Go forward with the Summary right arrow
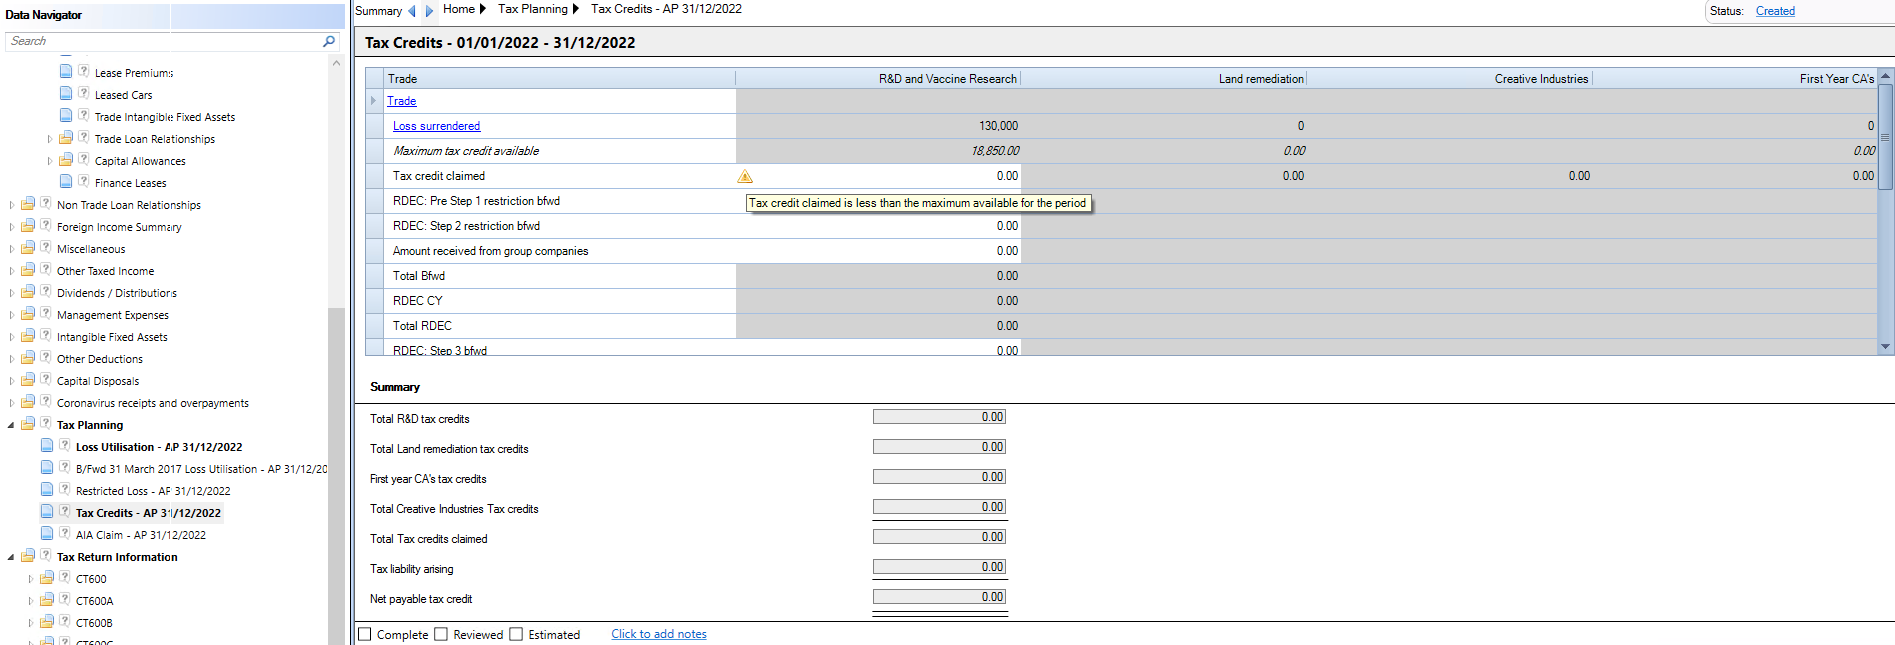1895x645 pixels. pos(429,11)
